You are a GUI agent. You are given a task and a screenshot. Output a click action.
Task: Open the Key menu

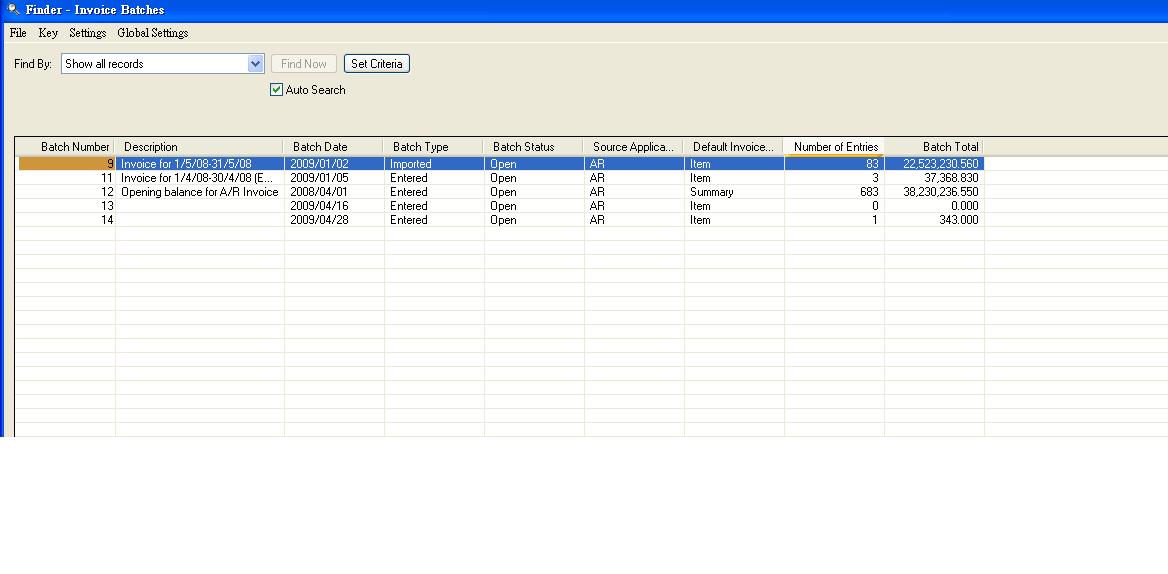(48, 33)
